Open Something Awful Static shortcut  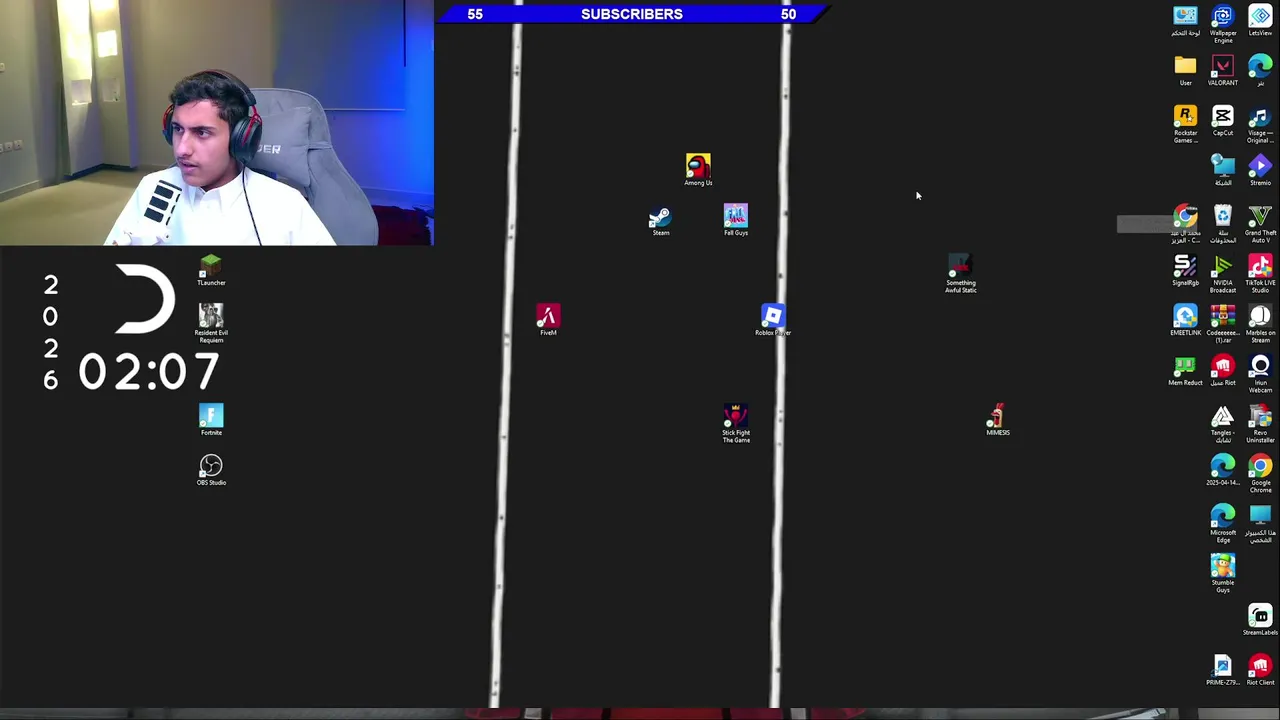[960, 273]
